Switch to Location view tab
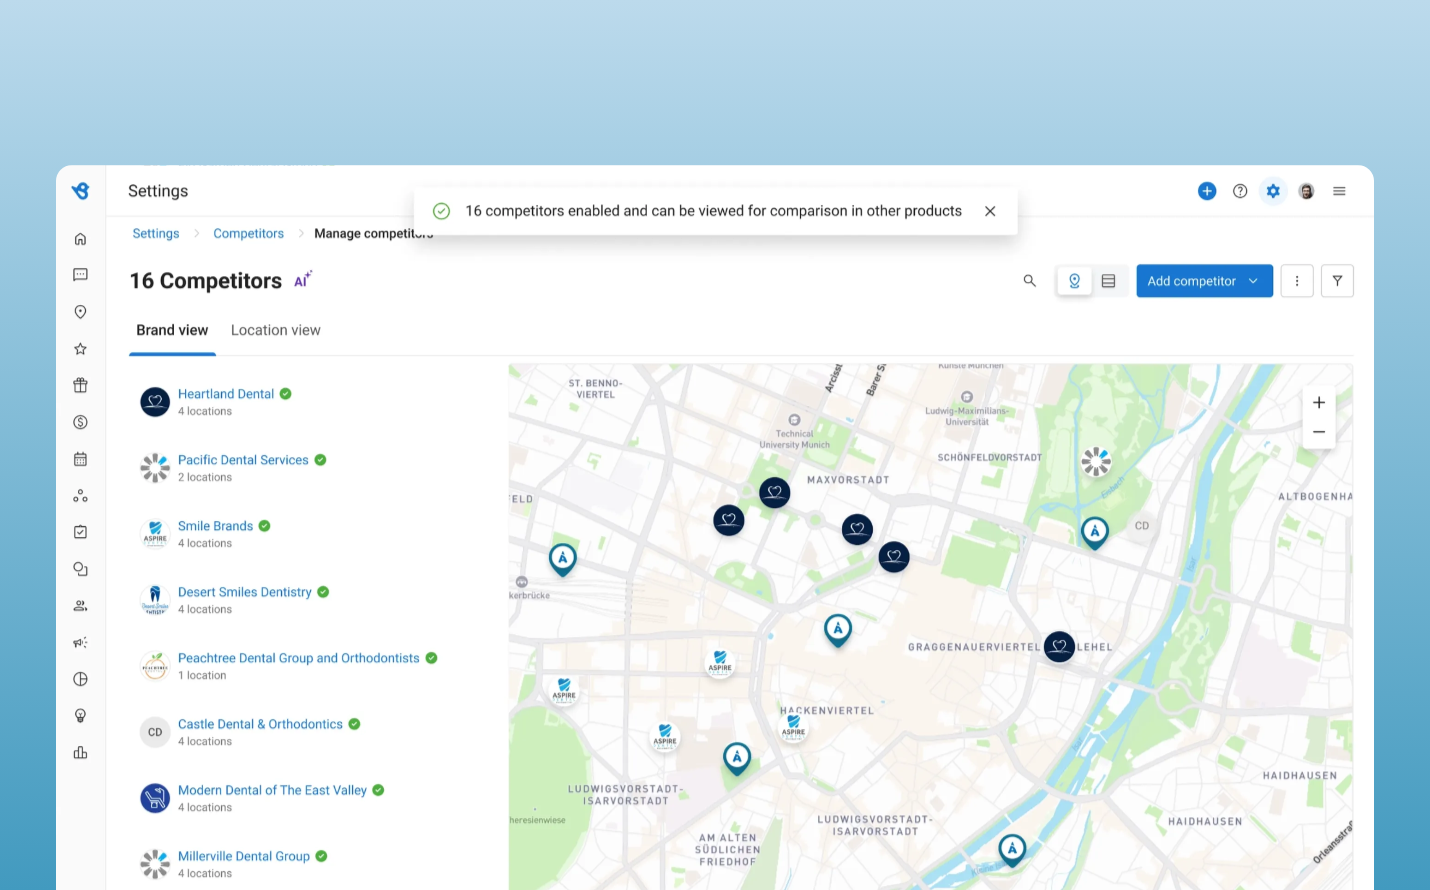This screenshot has width=1430, height=890. tap(276, 330)
